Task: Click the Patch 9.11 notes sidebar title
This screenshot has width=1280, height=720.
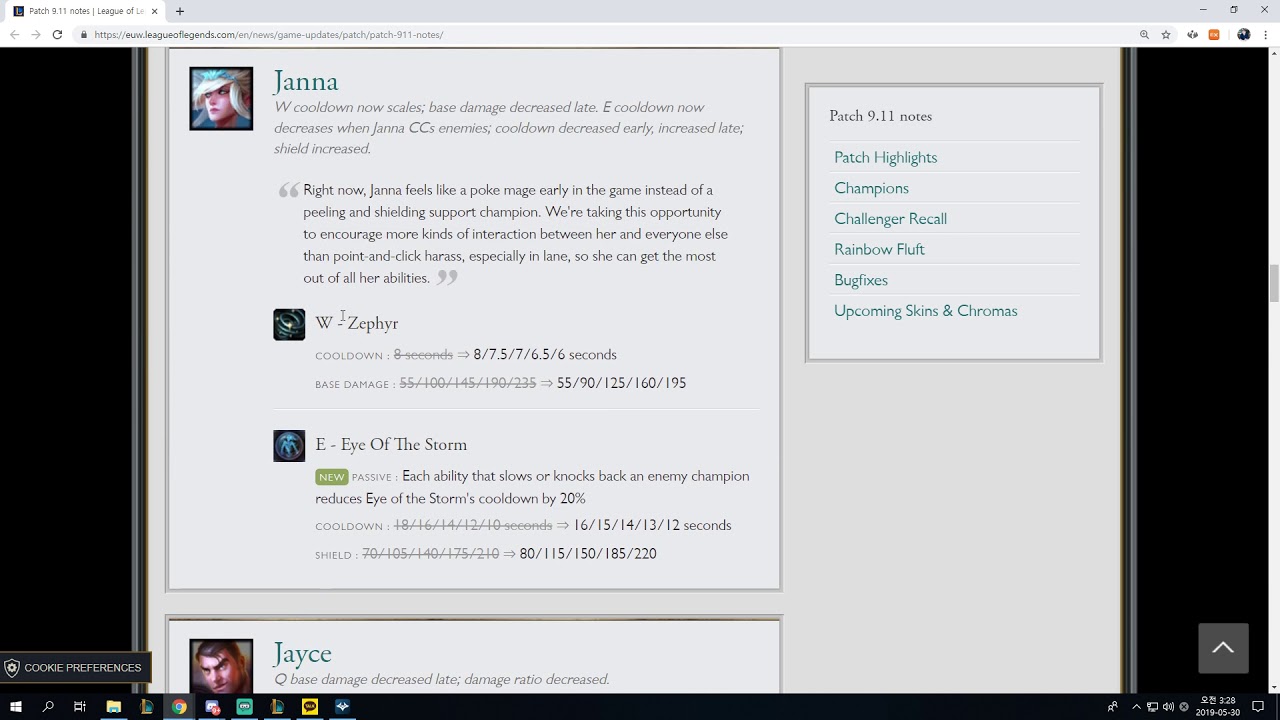Action: (880, 116)
